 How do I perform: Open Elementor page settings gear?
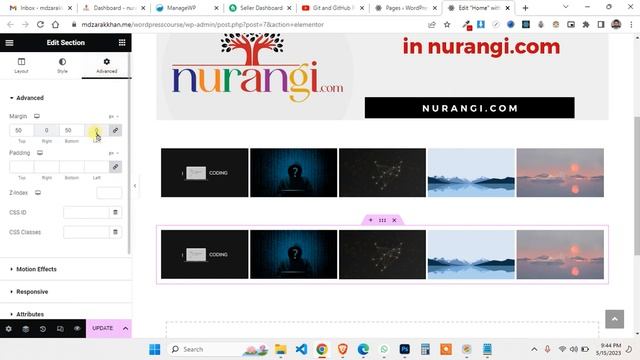[9, 329]
